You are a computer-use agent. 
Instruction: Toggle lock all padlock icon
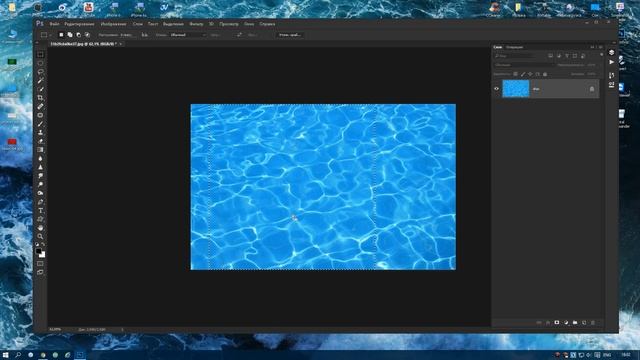pyautogui.click(x=545, y=74)
